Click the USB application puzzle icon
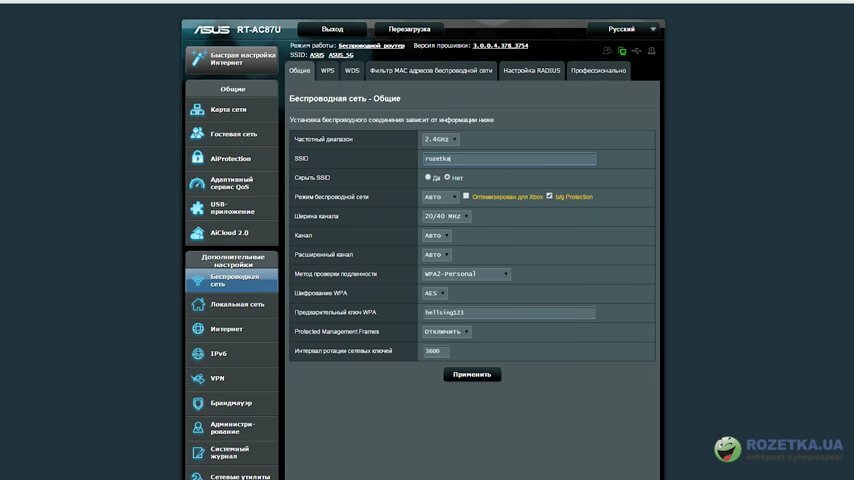The height and width of the screenshot is (480, 854). coord(197,208)
